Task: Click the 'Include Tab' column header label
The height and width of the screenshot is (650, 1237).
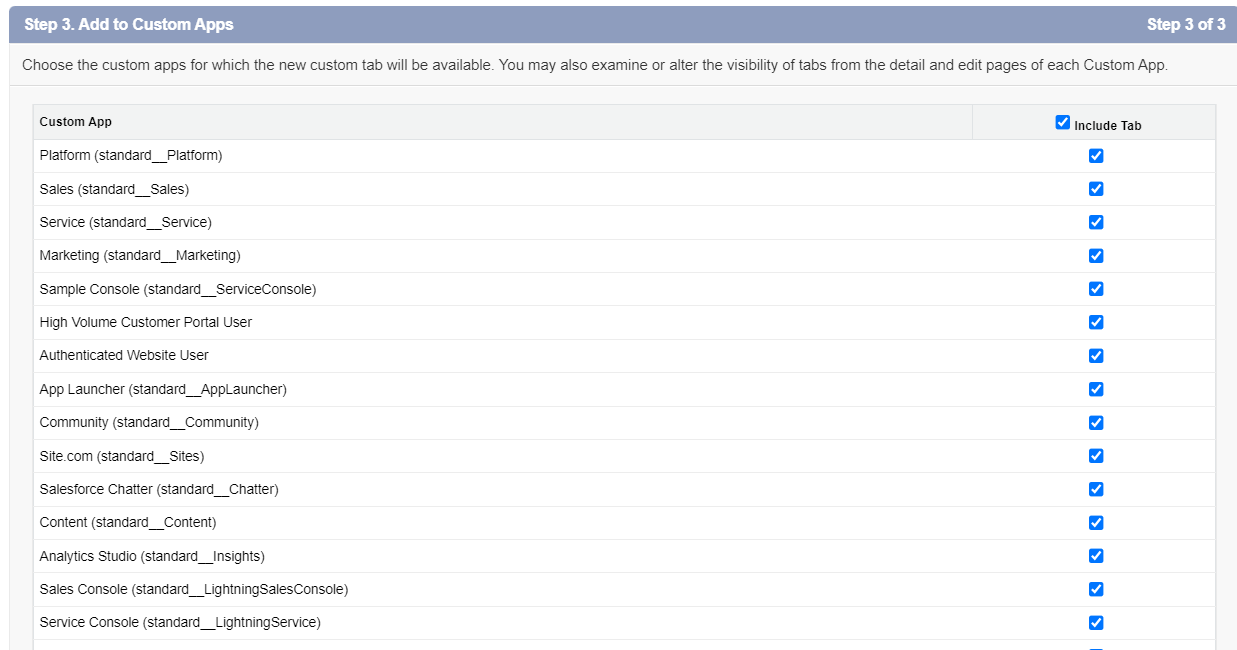Action: (x=1108, y=126)
